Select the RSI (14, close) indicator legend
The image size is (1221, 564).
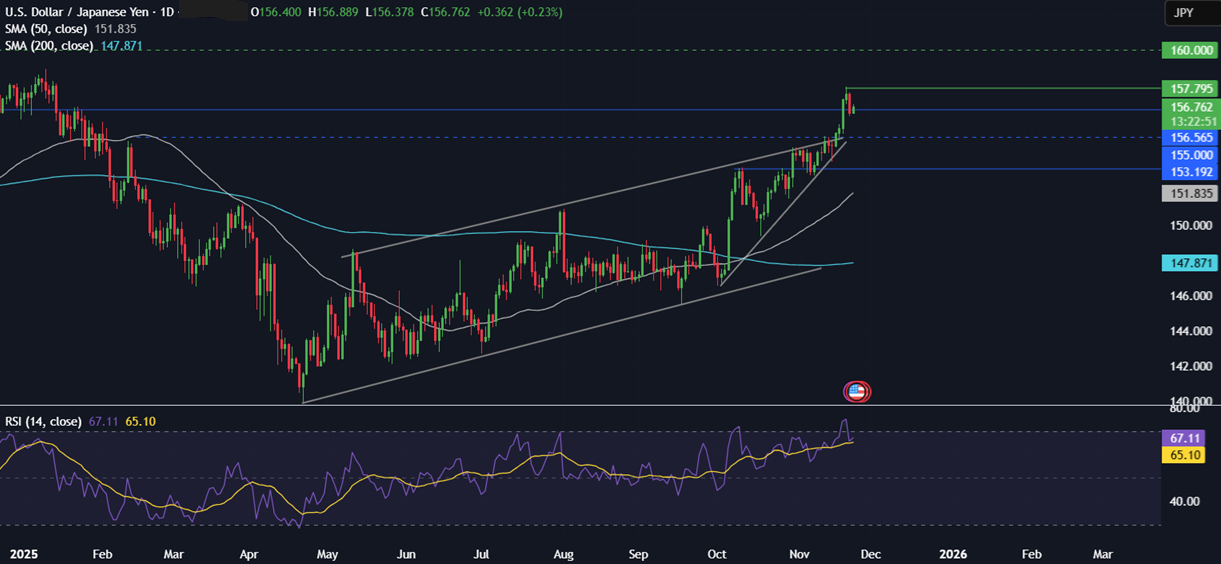tap(43, 422)
